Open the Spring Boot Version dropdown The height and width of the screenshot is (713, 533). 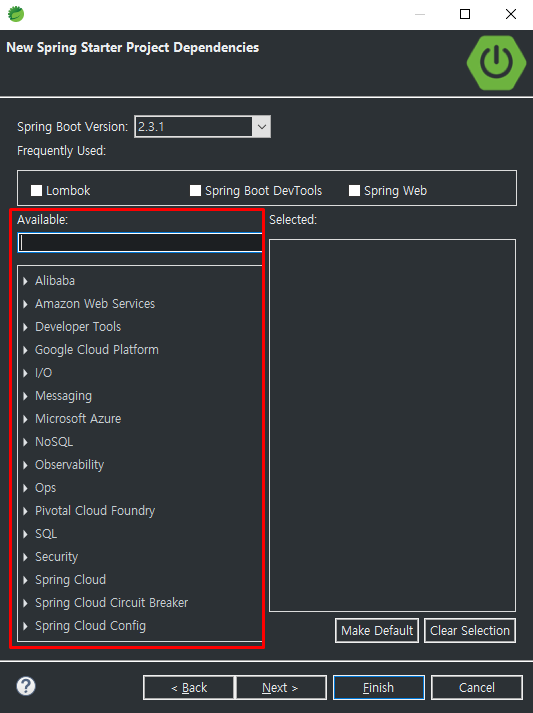261,126
